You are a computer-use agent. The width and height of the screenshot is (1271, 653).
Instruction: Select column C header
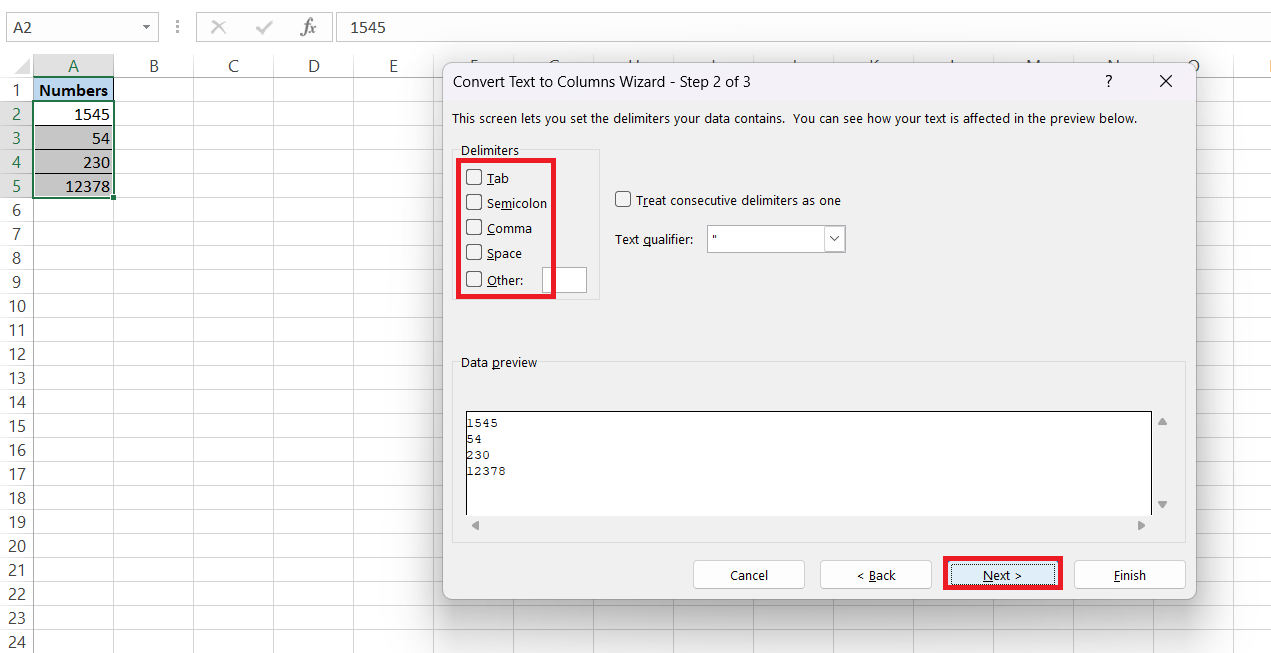[233, 66]
